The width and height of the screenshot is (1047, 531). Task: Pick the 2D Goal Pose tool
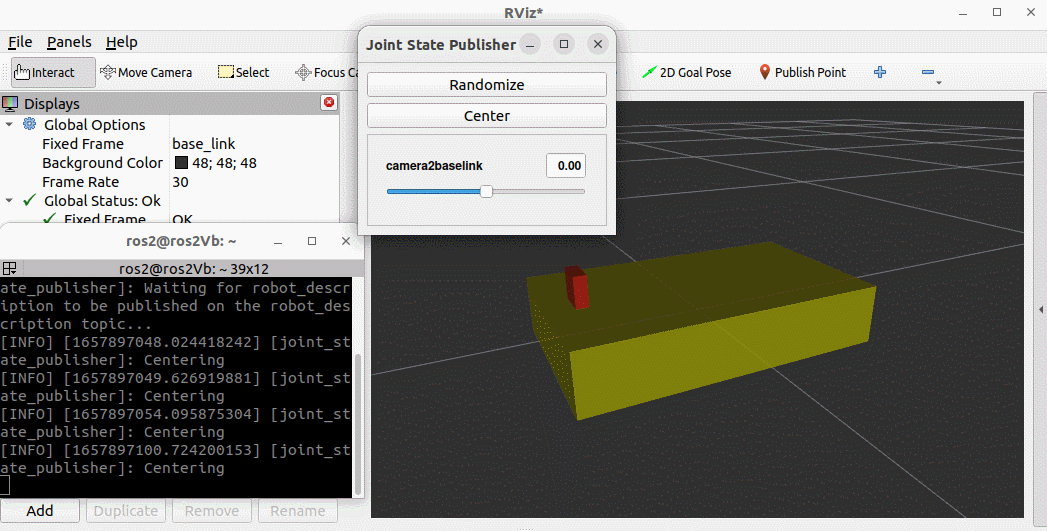pos(686,72)
